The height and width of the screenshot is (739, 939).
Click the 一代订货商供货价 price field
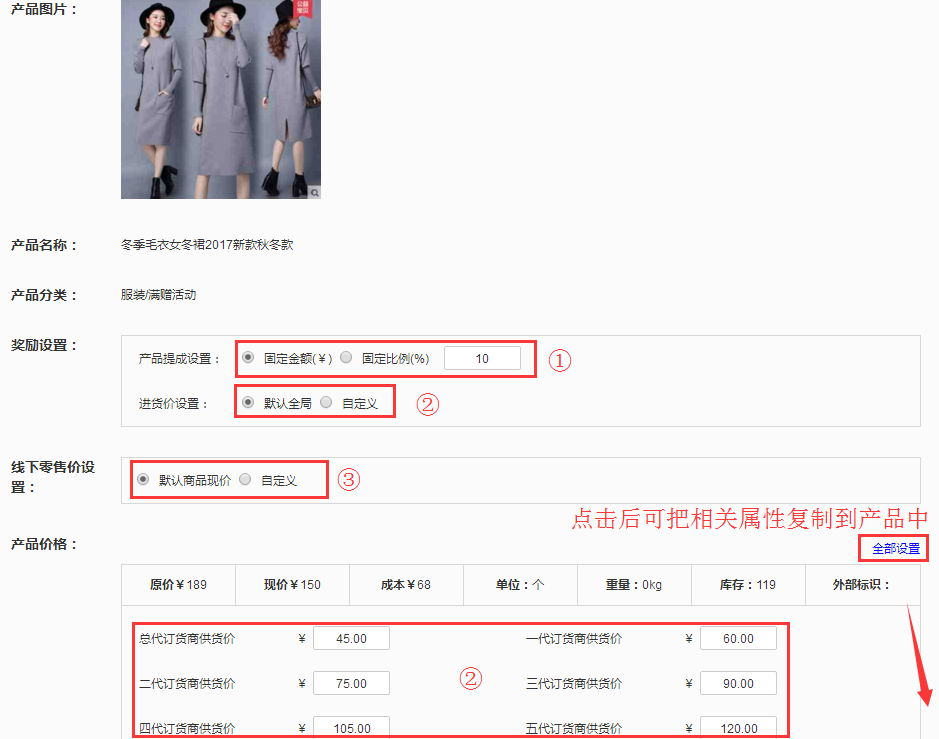738,638
